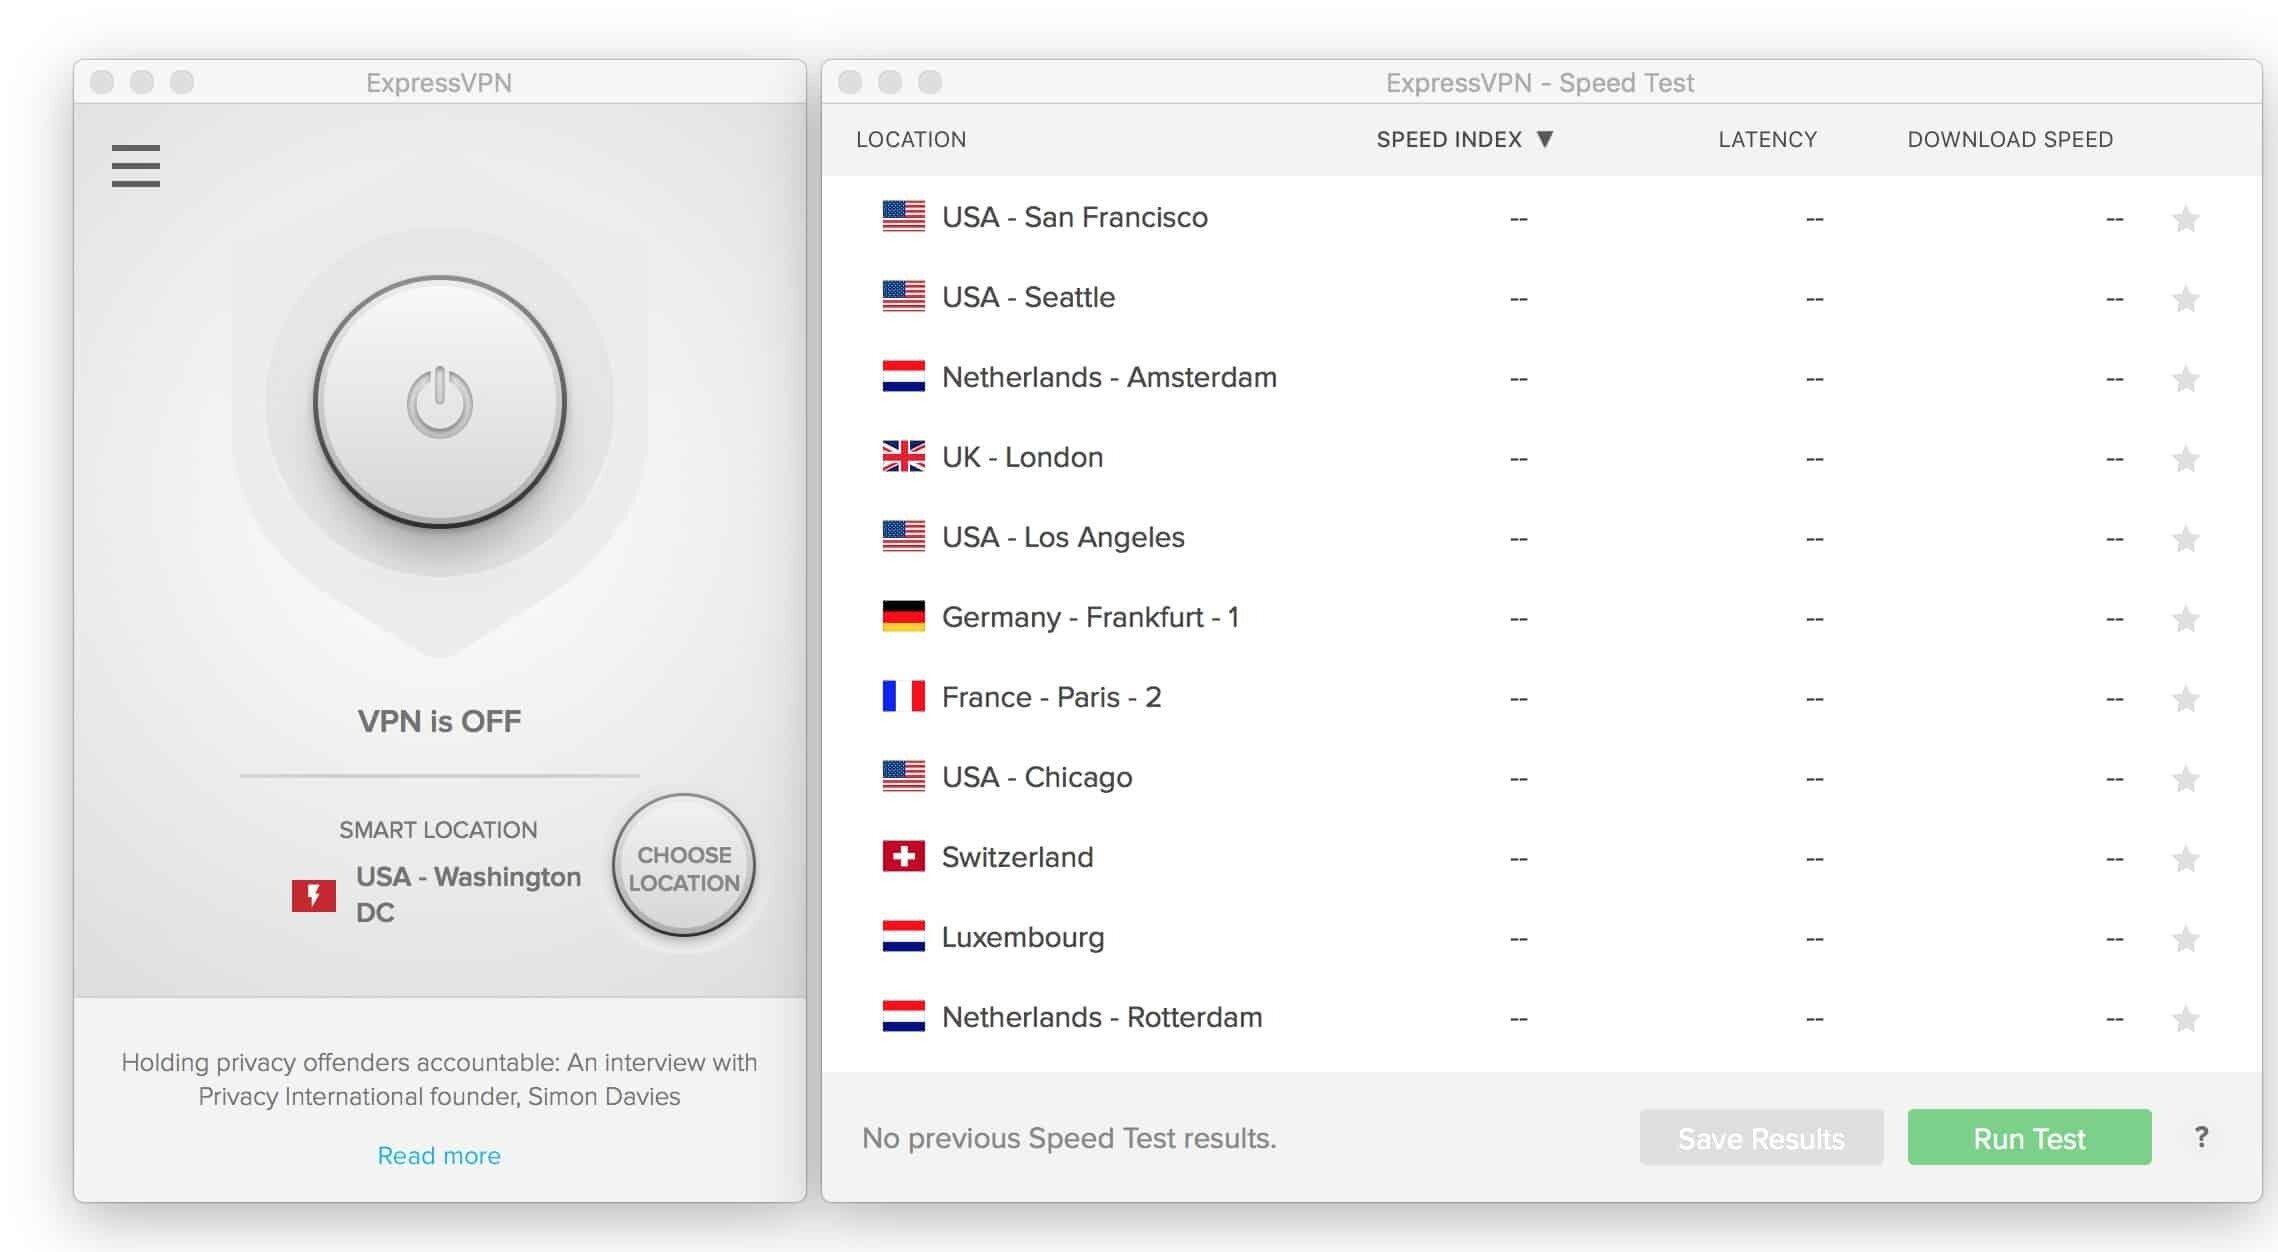Viewport: 2278px width, 1252px height.
Task: Open the hamburger menu
Action: click(x=136, y=166)
